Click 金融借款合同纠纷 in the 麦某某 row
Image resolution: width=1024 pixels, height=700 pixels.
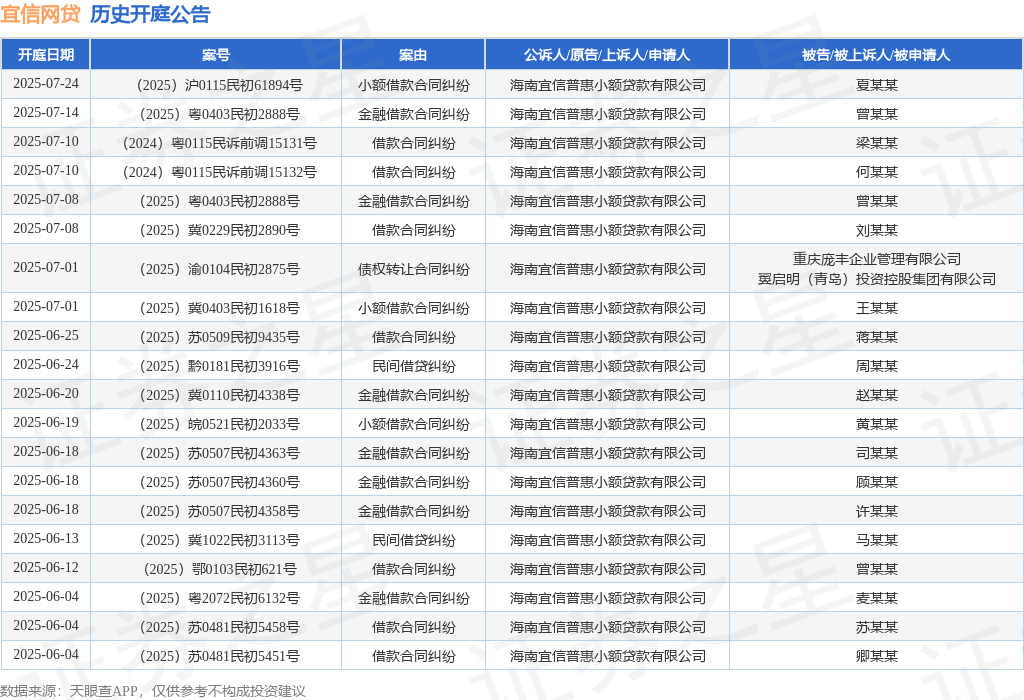(x=413, y=597)
